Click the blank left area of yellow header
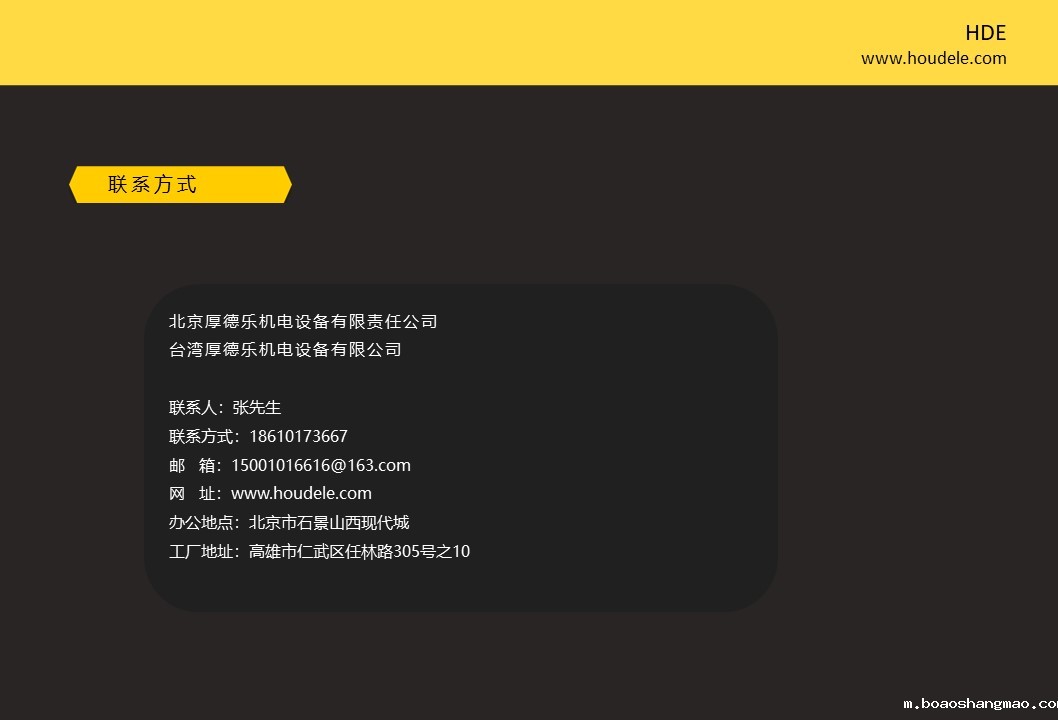 pyautogui.click(x=300, y=42)
